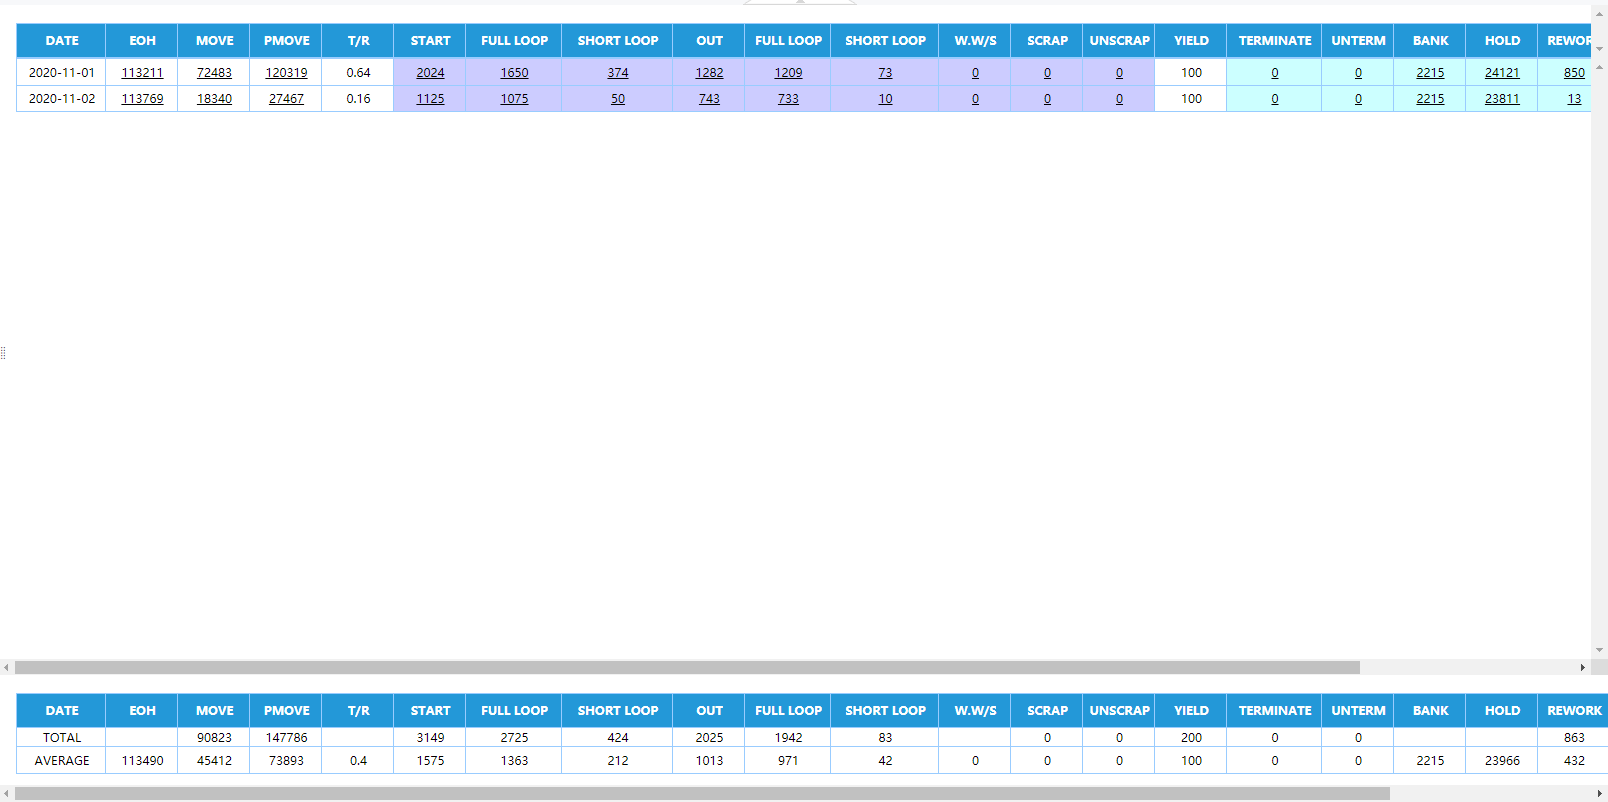Viewport: 1608px width, 802px height.
Task: Select the 73 short loop link
Action: 885,73
